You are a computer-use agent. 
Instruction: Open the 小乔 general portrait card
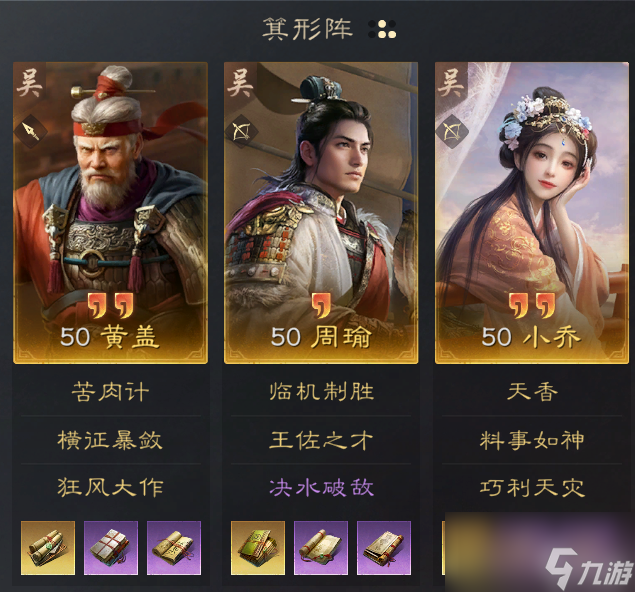(x=532, y=213)
